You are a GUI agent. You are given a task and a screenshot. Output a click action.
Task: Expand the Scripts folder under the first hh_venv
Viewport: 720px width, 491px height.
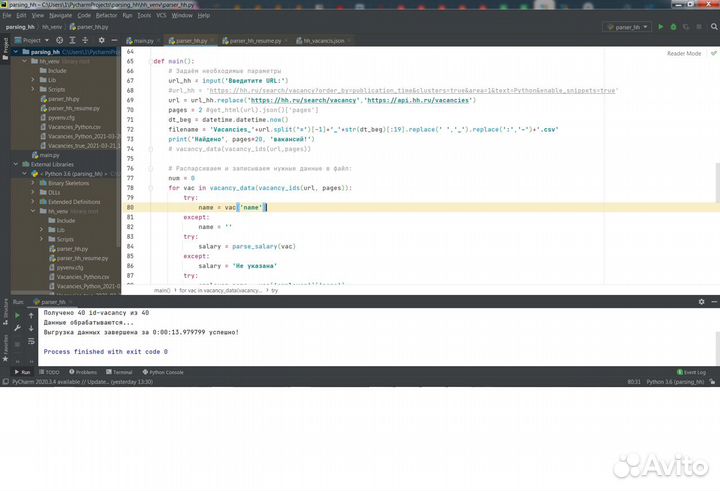pos(33,89)
